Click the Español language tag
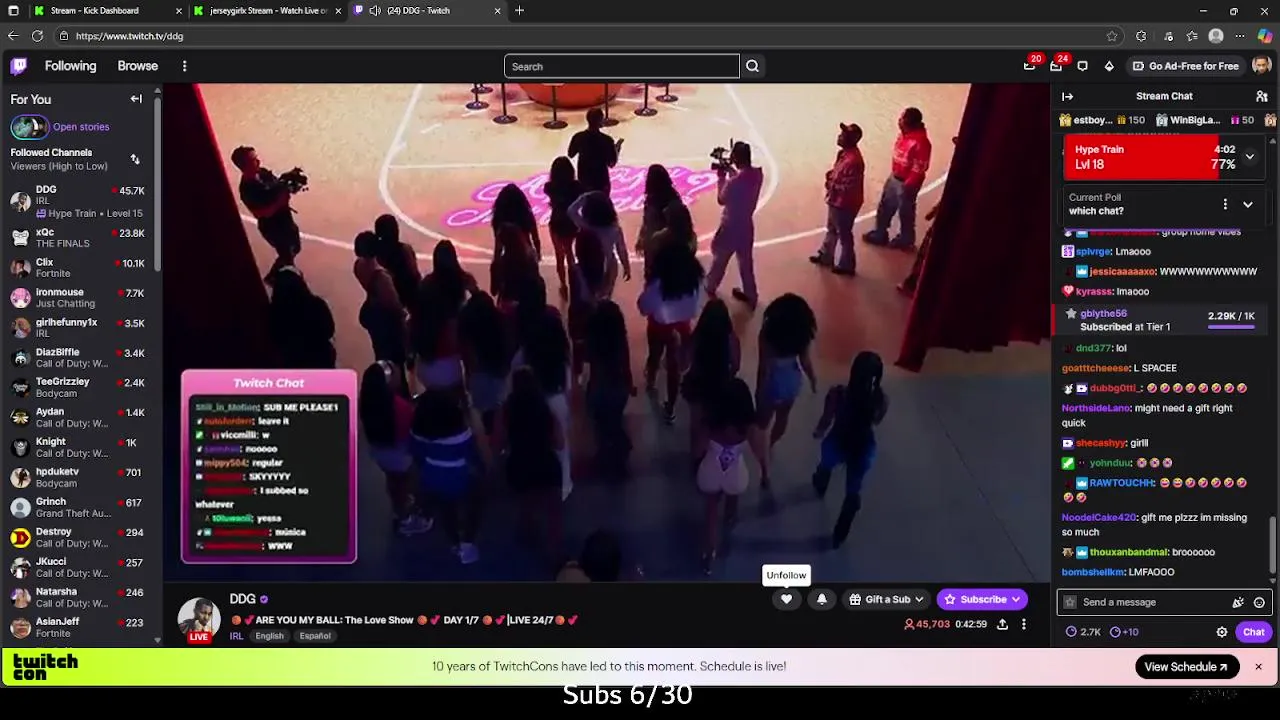 point(315,636)
